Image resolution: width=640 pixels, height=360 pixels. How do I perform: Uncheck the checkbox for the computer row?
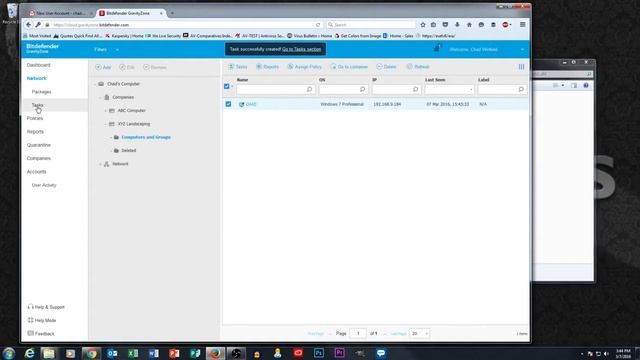point(228,104)
